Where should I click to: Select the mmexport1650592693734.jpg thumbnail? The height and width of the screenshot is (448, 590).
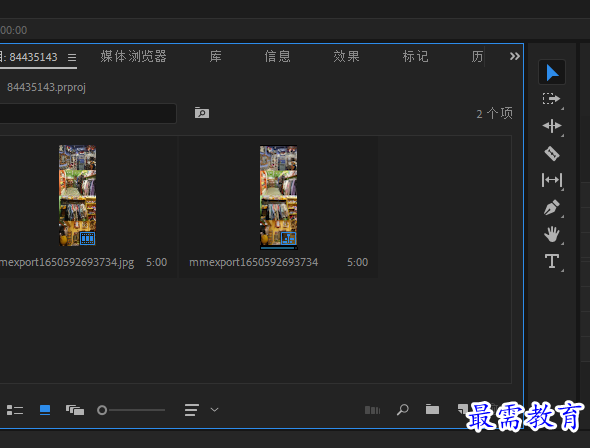[x=78, y=196]
